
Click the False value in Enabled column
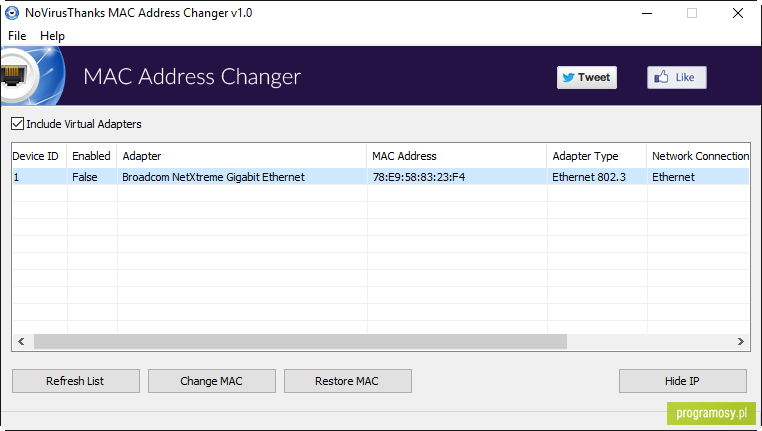[x=85, y=177]
